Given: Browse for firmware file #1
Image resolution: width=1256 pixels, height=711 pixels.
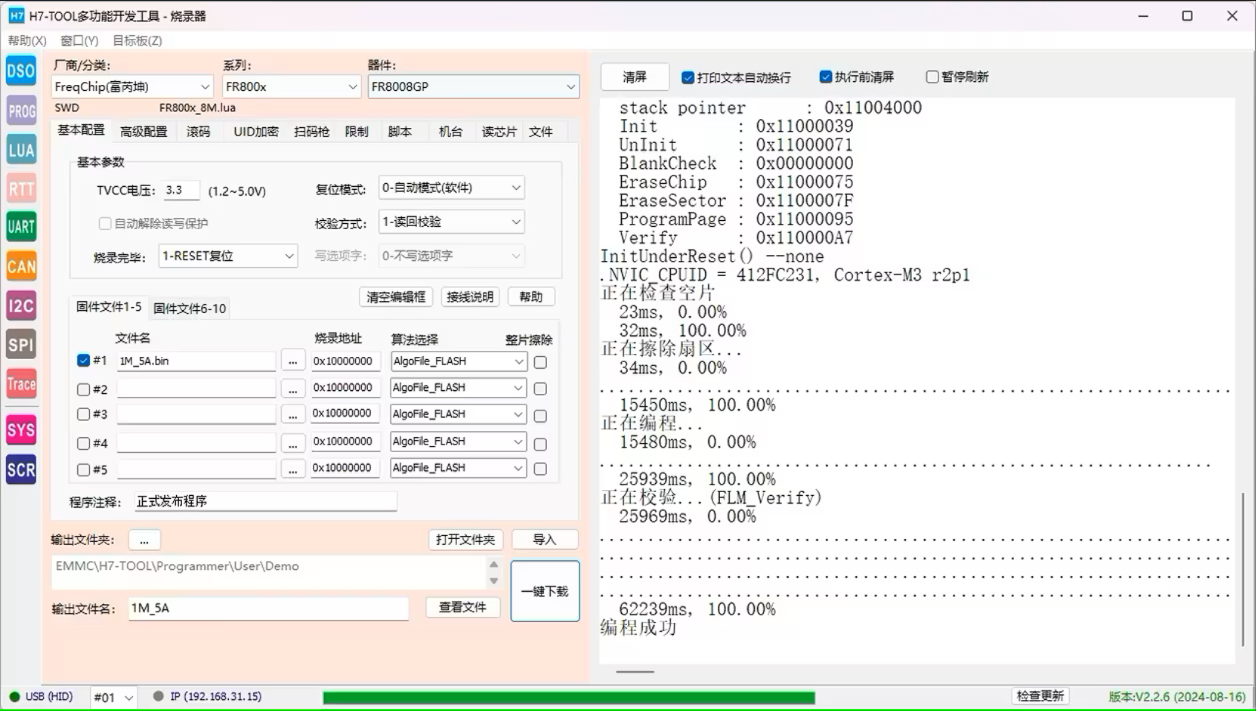Looking at the screenshot, I should tap(292, 361).
